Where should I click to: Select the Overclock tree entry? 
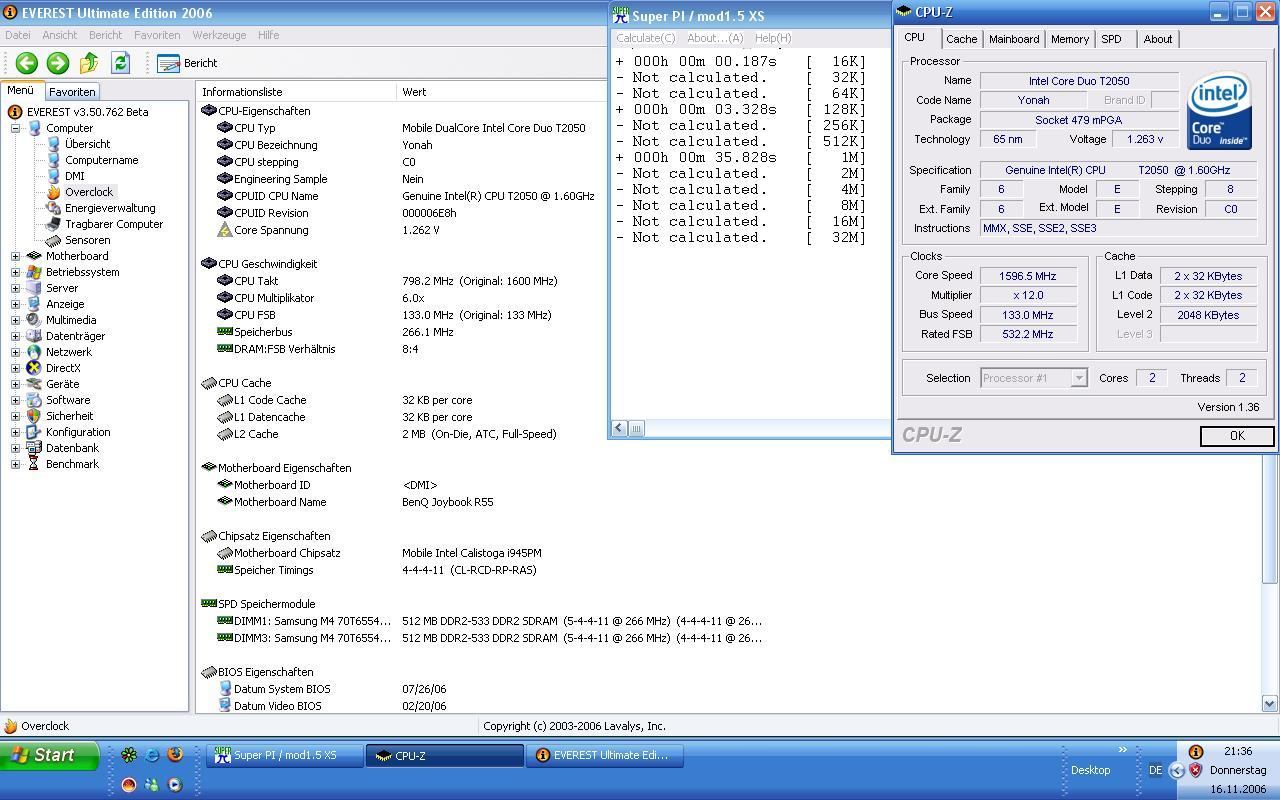[x=88, y=192]
